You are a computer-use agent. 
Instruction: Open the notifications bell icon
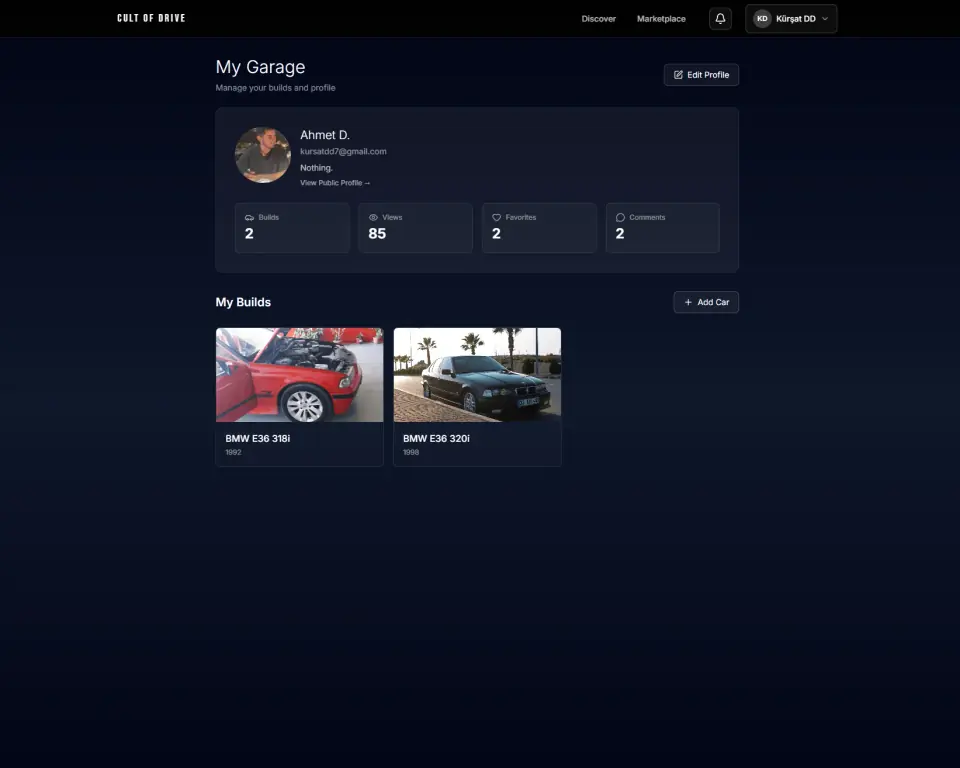[x=720, y=18]
